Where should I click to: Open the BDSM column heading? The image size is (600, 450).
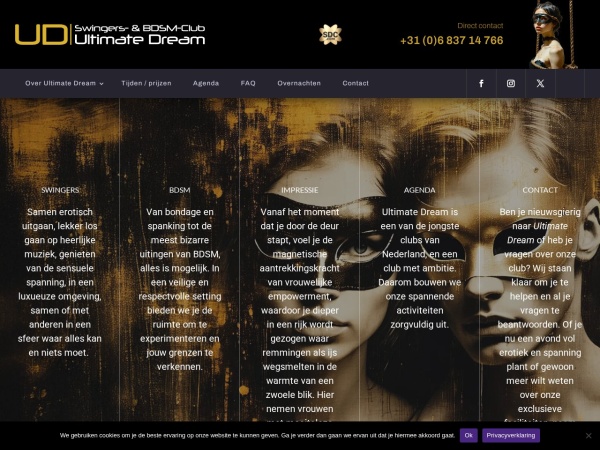179,190
